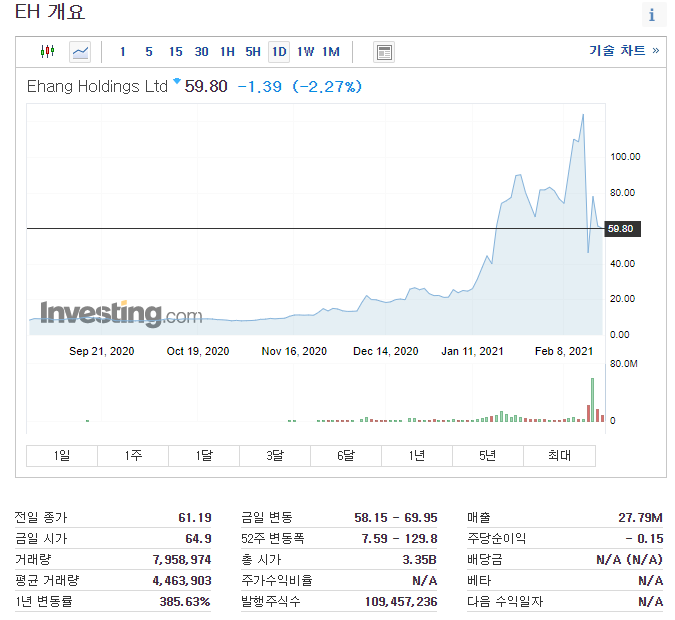This screenshot has height=620, width=675.
Task: Open the chart news/table layout icon
Action: click(x=384, y=52)
